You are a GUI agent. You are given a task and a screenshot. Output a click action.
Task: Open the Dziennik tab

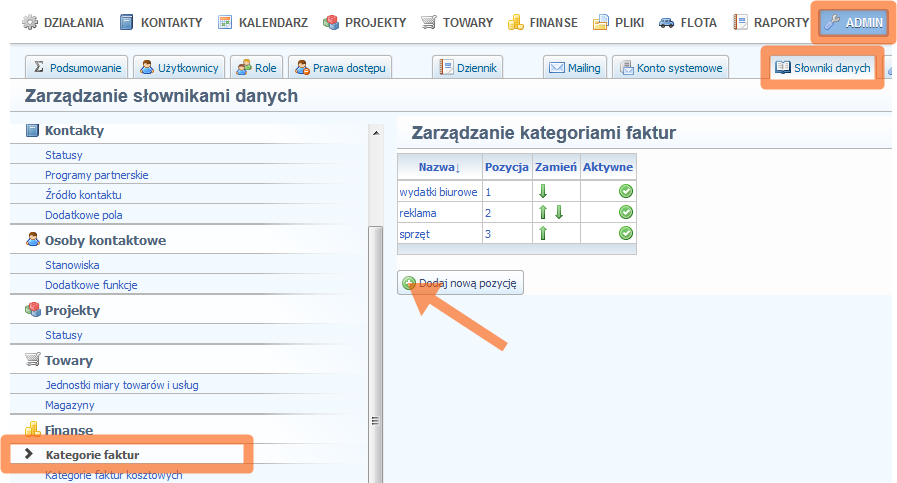coord(468,68)
